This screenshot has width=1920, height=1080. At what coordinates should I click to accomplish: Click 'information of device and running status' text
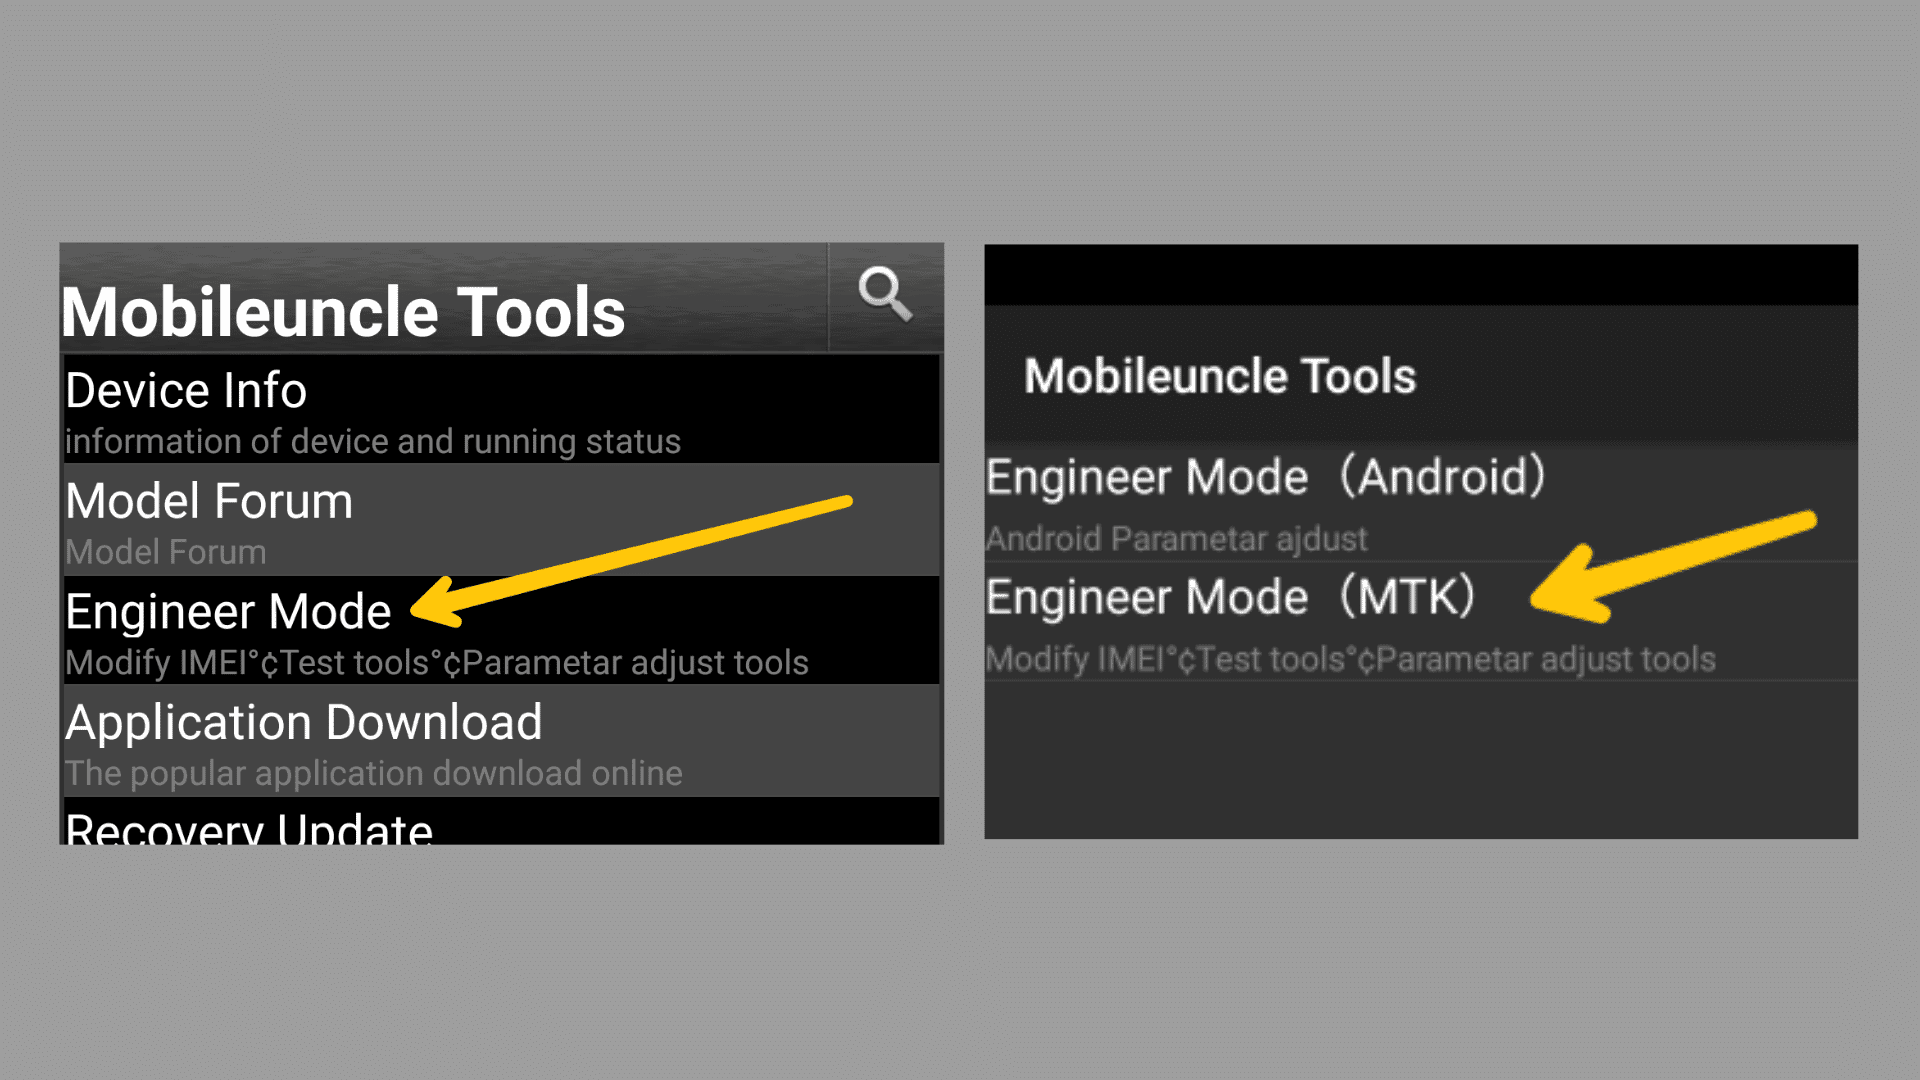coord(372,442)
